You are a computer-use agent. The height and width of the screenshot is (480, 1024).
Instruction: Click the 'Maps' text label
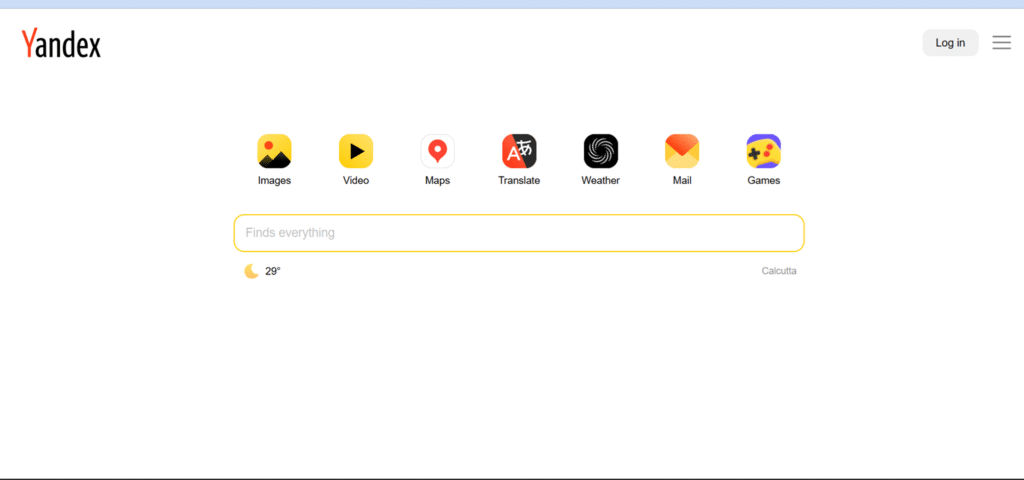pos(437,181)
